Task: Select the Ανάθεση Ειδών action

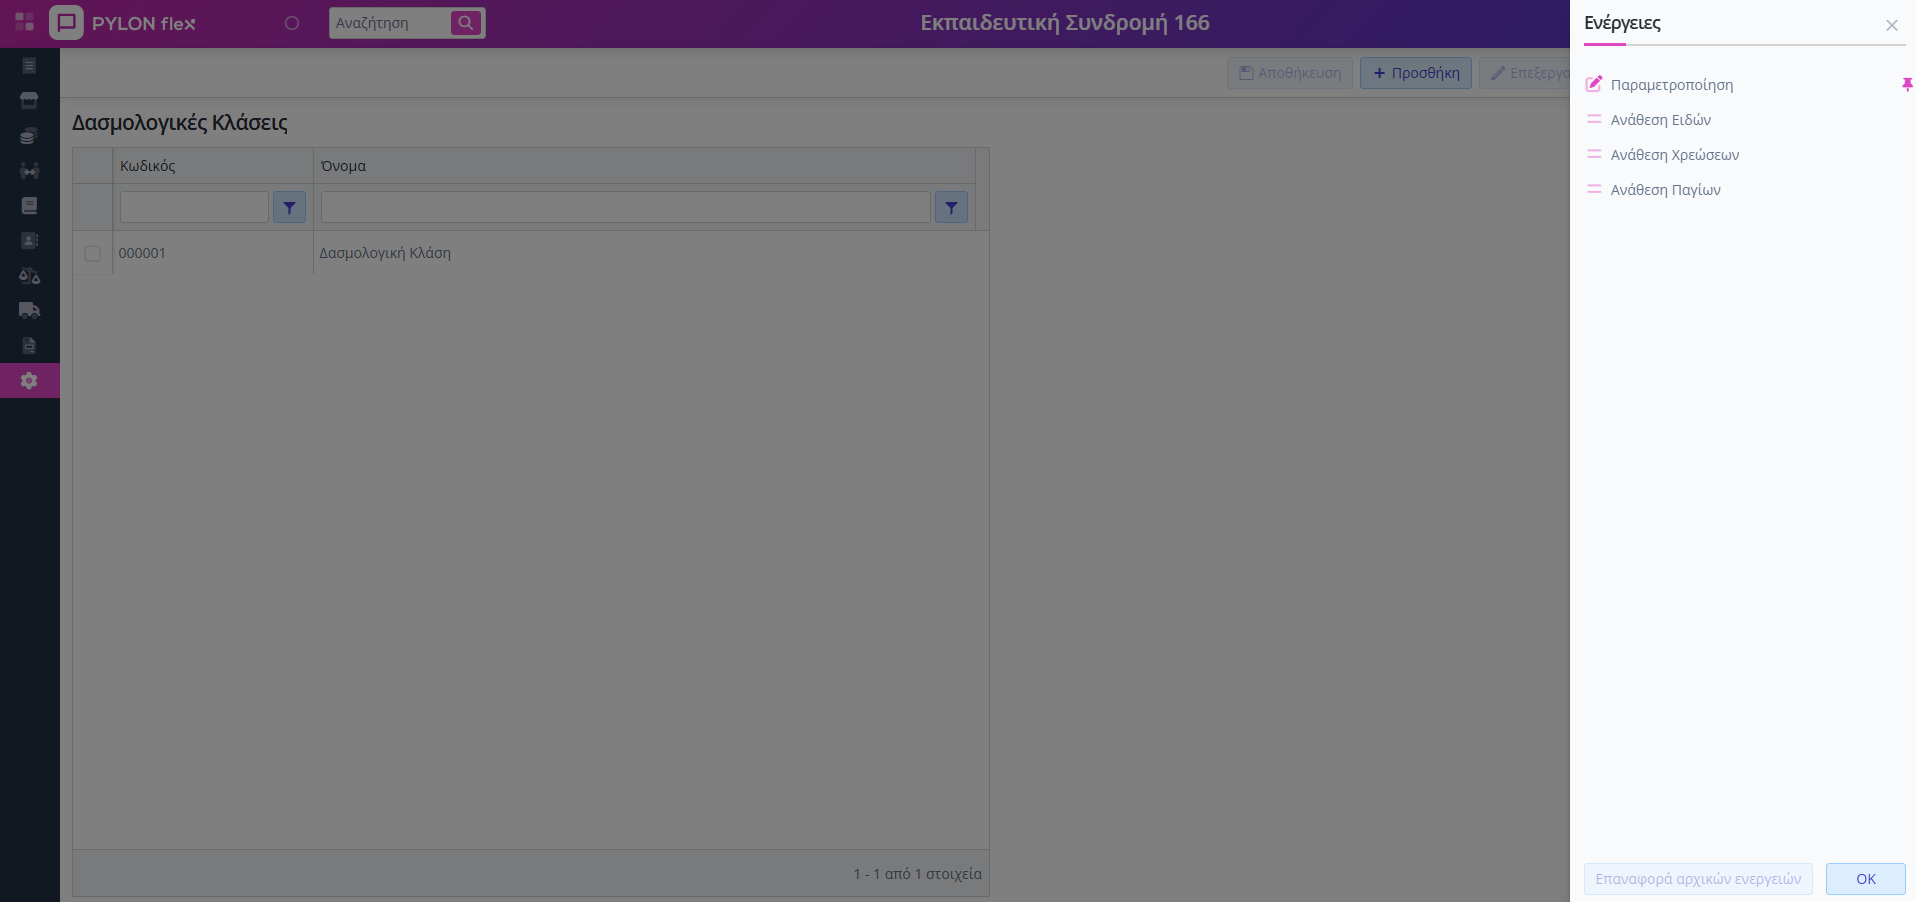Action: (x=1660, y=120)
